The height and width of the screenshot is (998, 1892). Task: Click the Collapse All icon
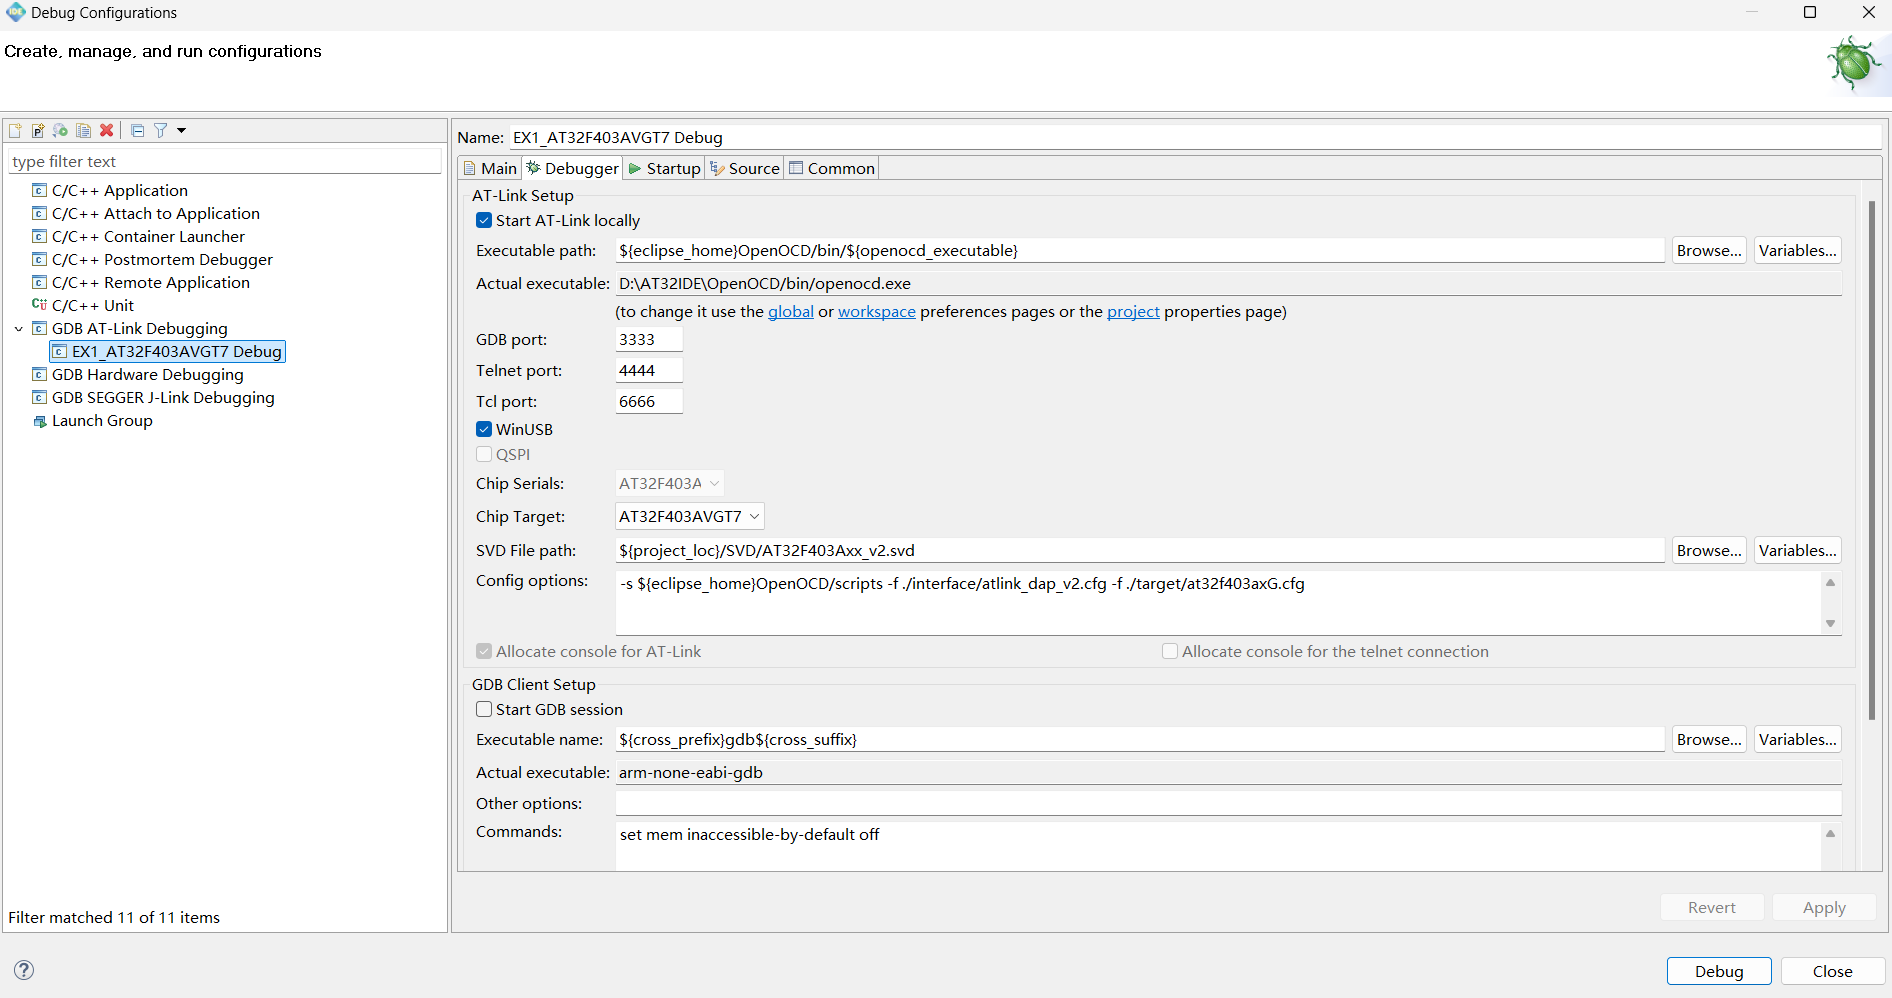click(138, 131)
